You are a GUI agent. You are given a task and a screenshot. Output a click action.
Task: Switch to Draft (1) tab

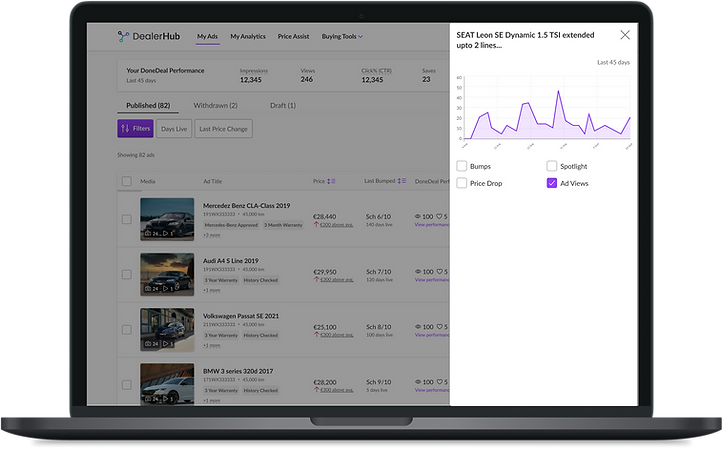point(283,105)
